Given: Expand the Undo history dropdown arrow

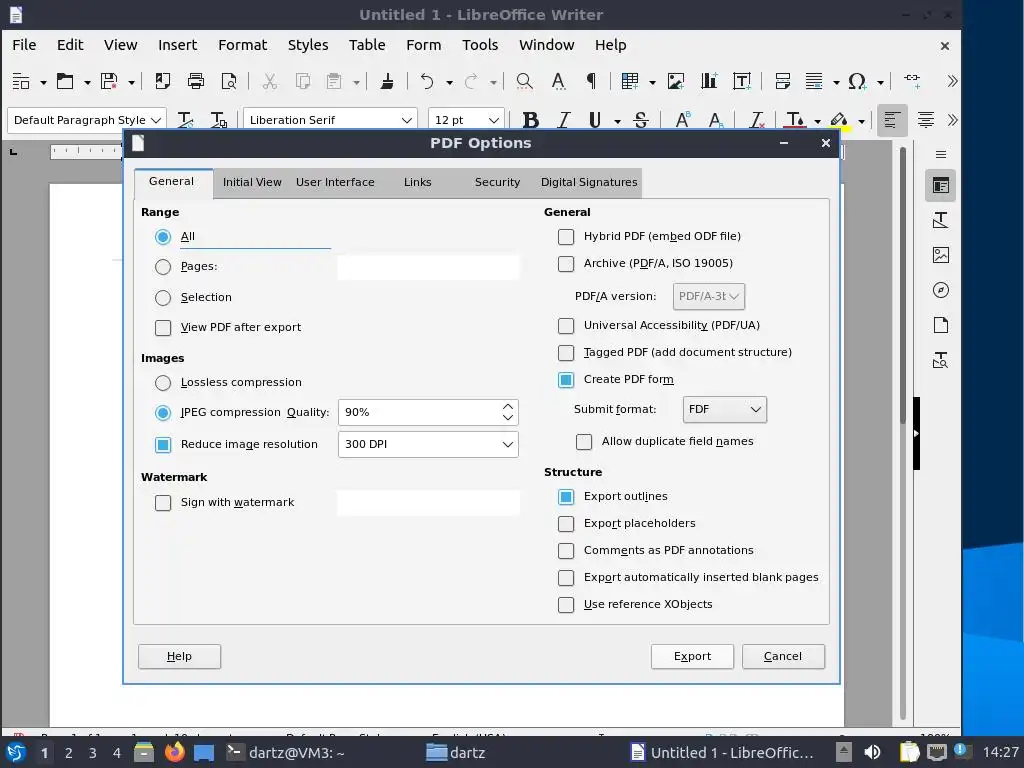Looking at the screenshot, I should [449, 82].
